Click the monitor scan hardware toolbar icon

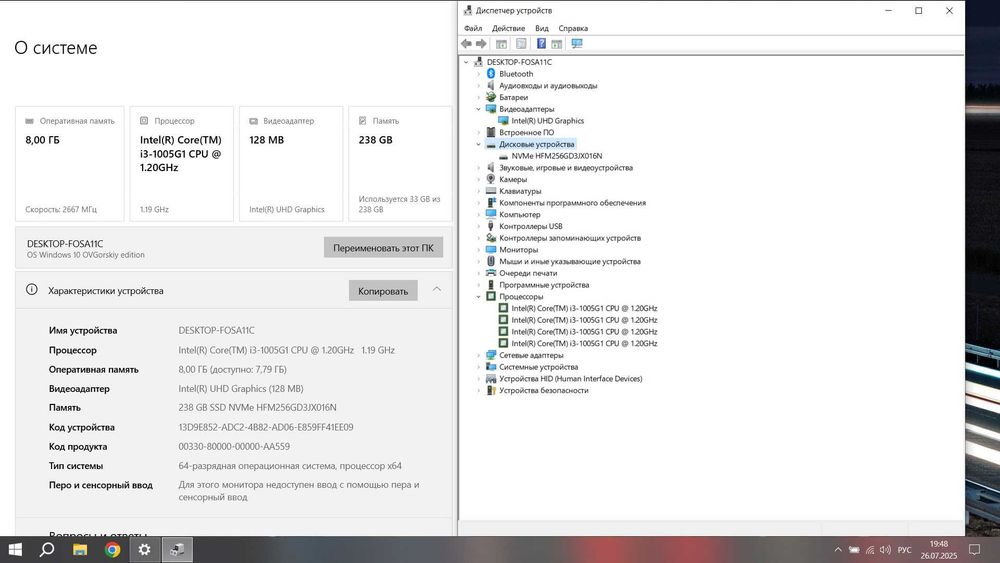[577, 44]
